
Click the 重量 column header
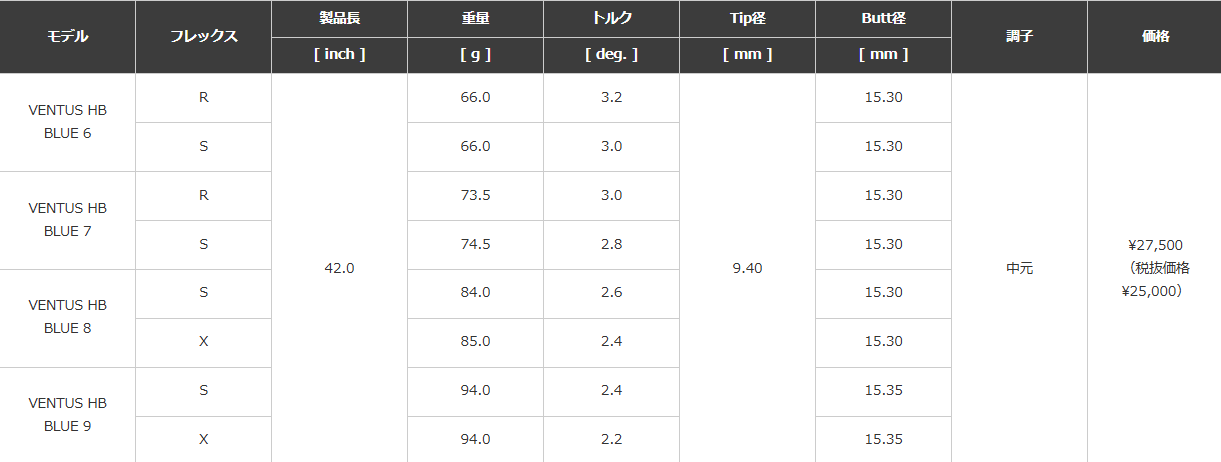coord(475,19)
